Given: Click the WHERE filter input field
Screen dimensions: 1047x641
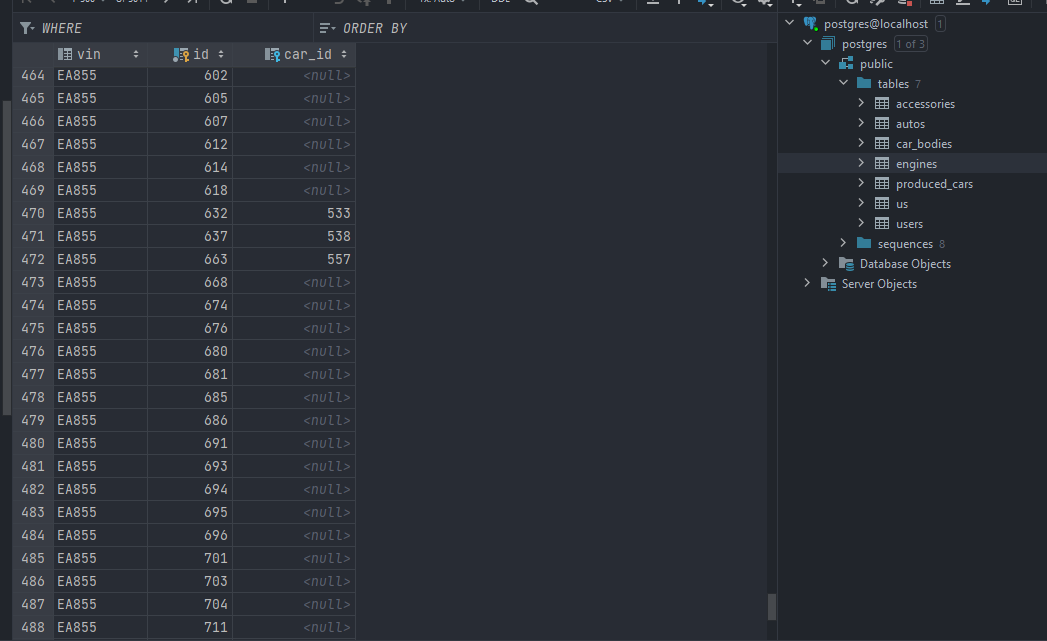Looking at the screenshot, I should click(150, 27).
